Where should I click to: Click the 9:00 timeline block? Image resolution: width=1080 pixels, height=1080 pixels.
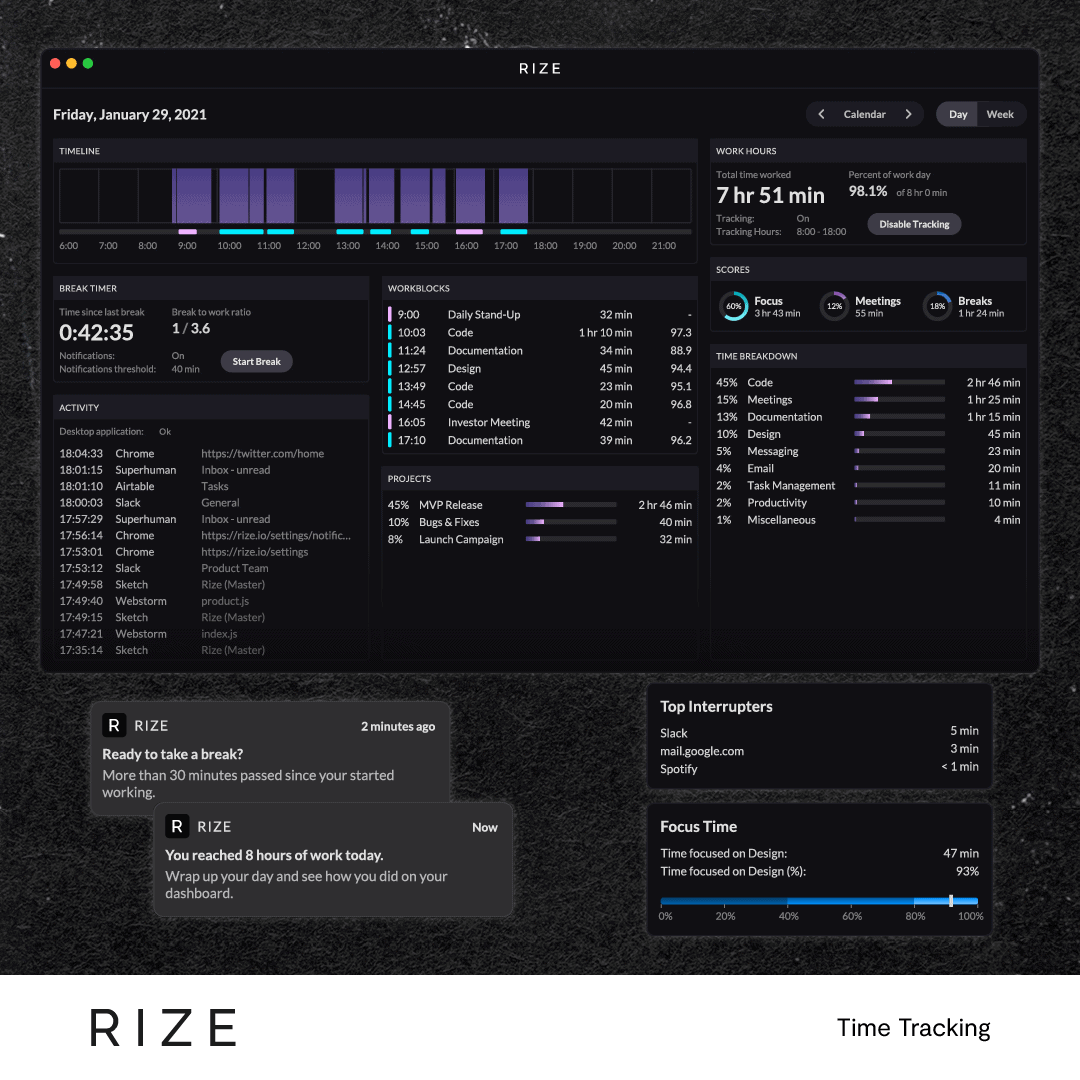point(192,196)
